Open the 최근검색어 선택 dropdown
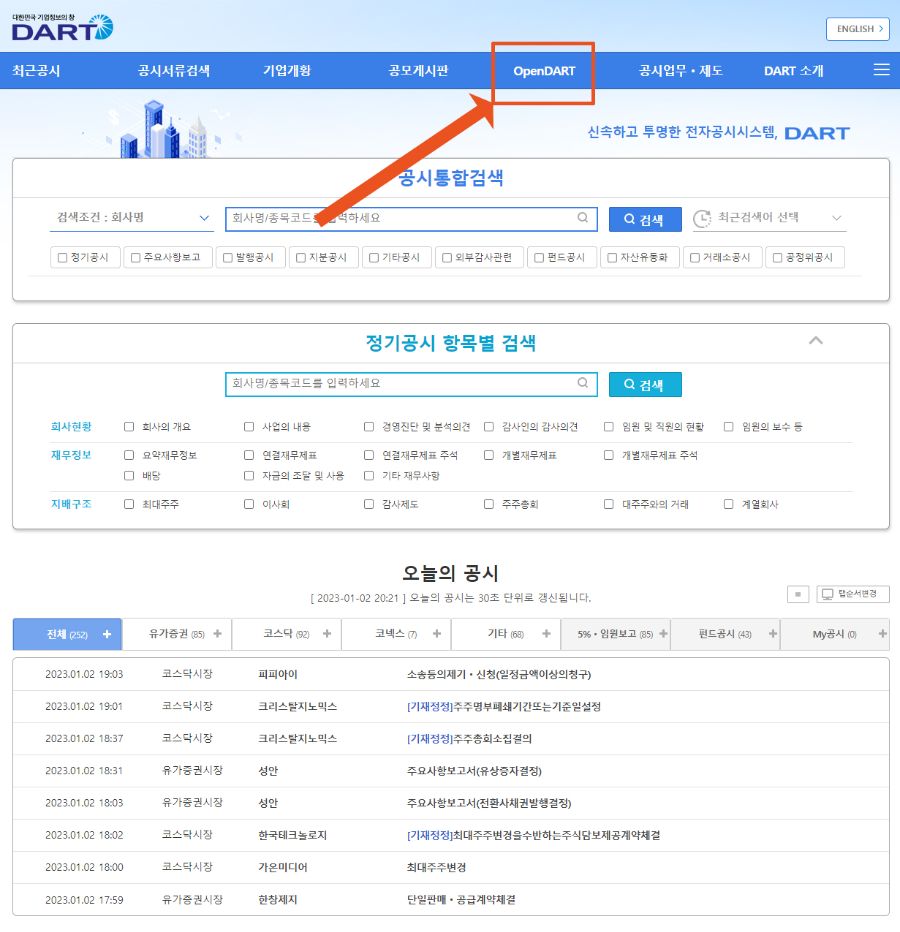The image size is (900, 932). (769, 218)
